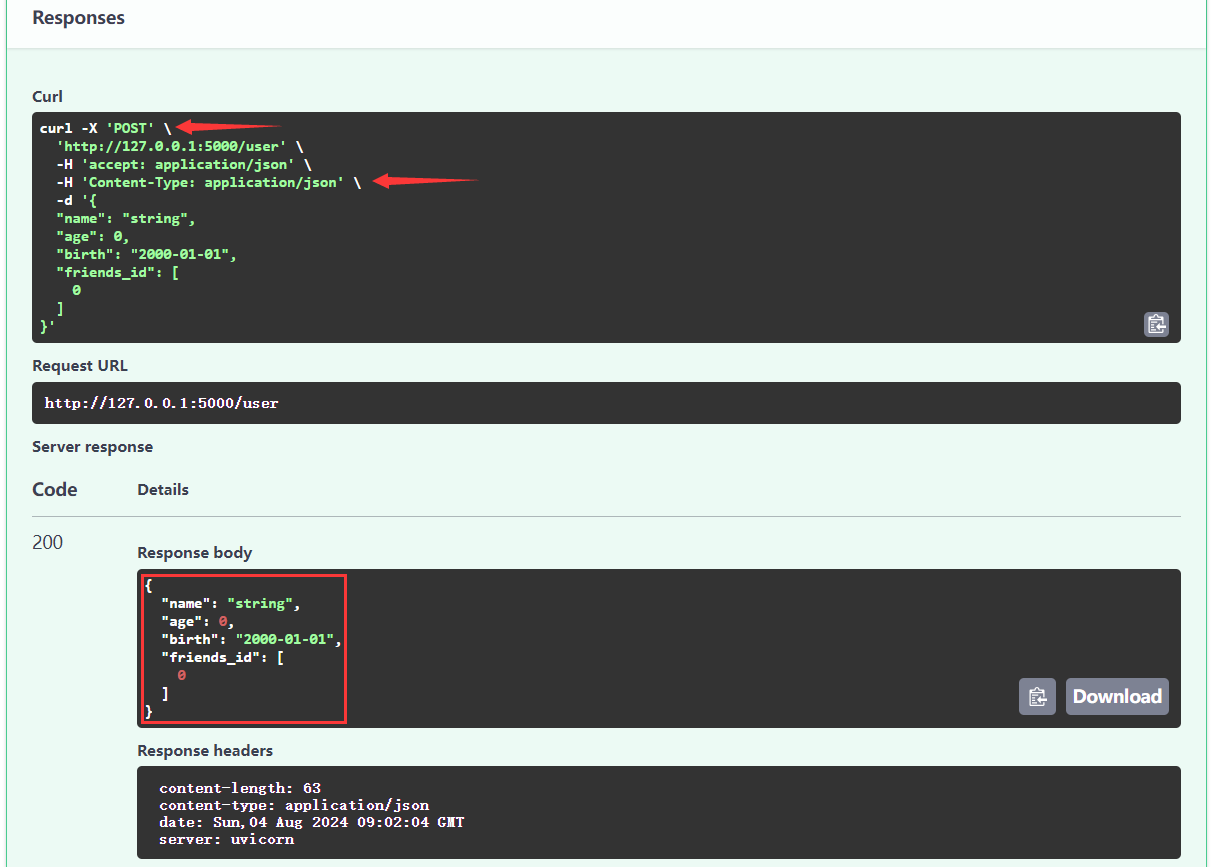The width and height of the screenshot is (1211, 867).
Task: Click the "age" value in response body
Action: pyautogui.click(x=225, y=621)
